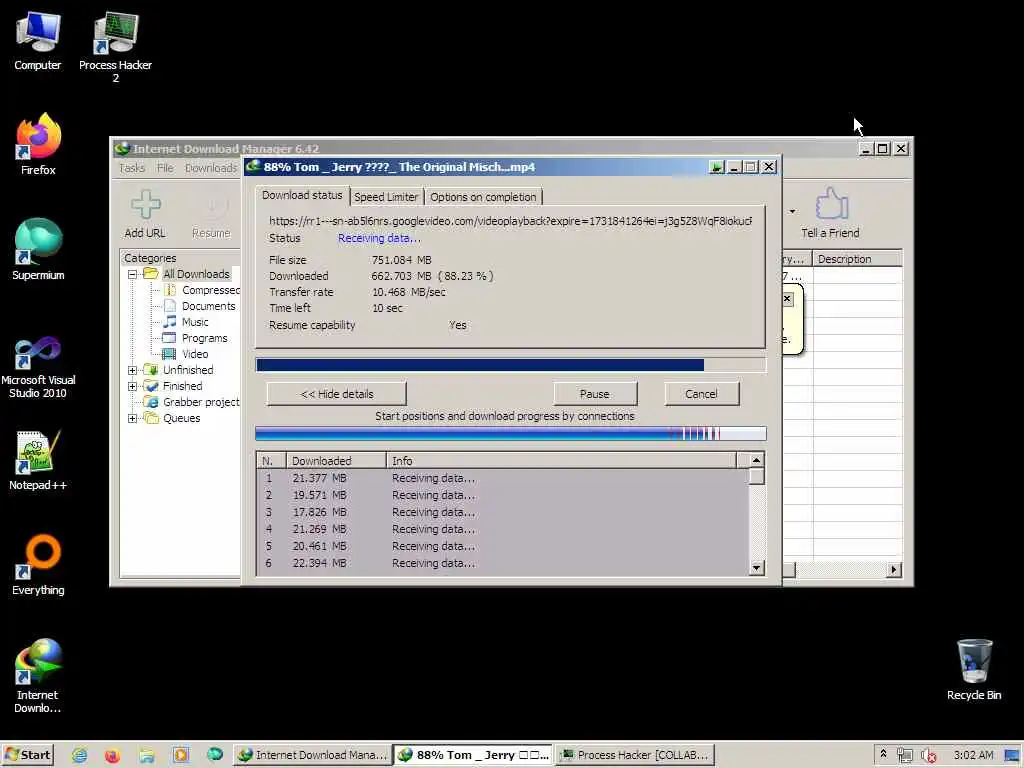
Task: Click the green tray icon in download dialog title bar
Action: [716, 167]
